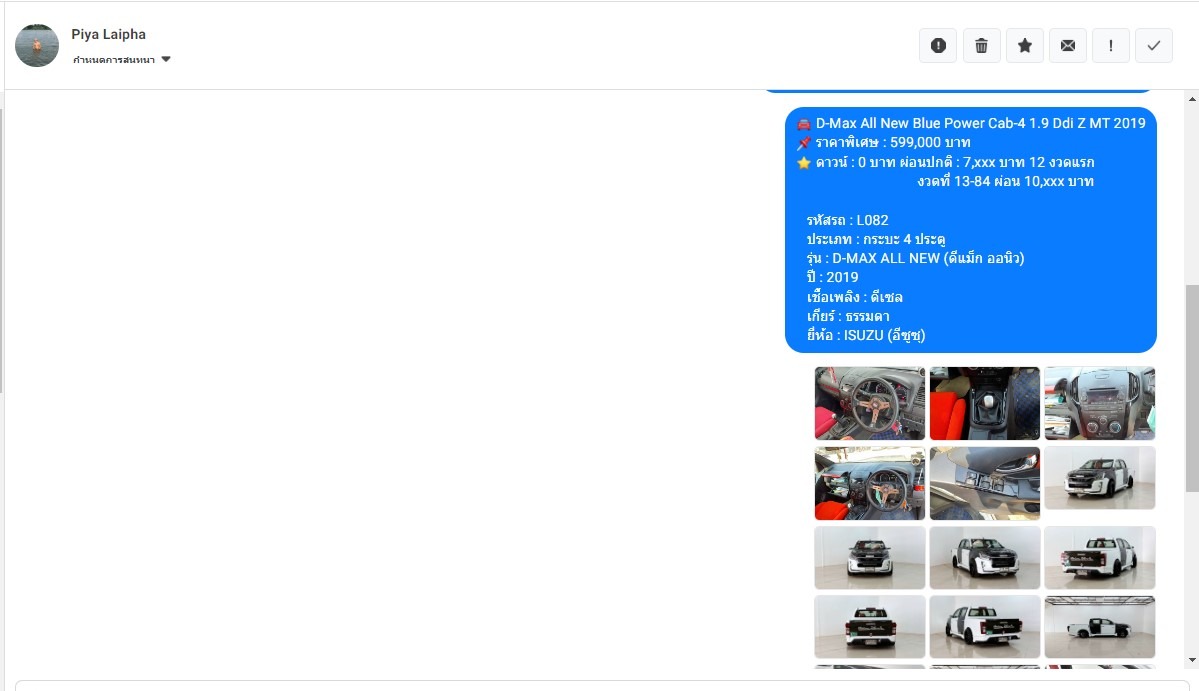Click the car code L082 line
1199x691 pixels.
click(847, 220)
